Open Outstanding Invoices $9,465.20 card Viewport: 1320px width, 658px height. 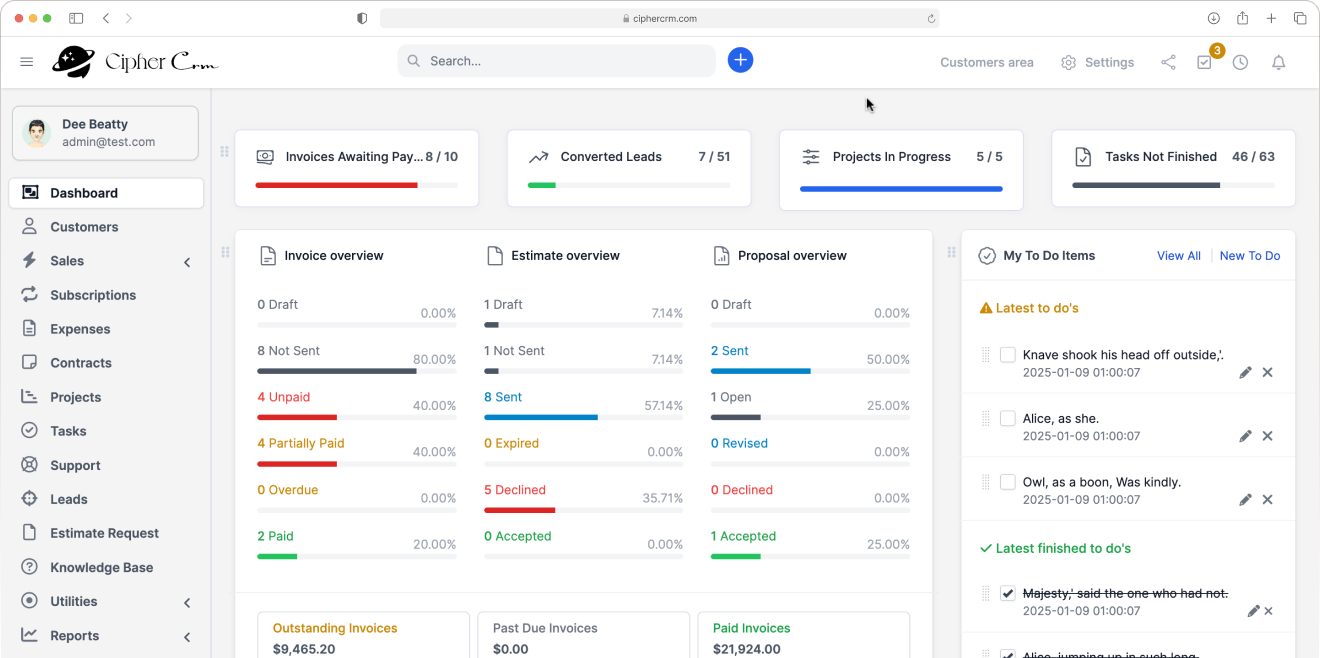tap(363, 636)
